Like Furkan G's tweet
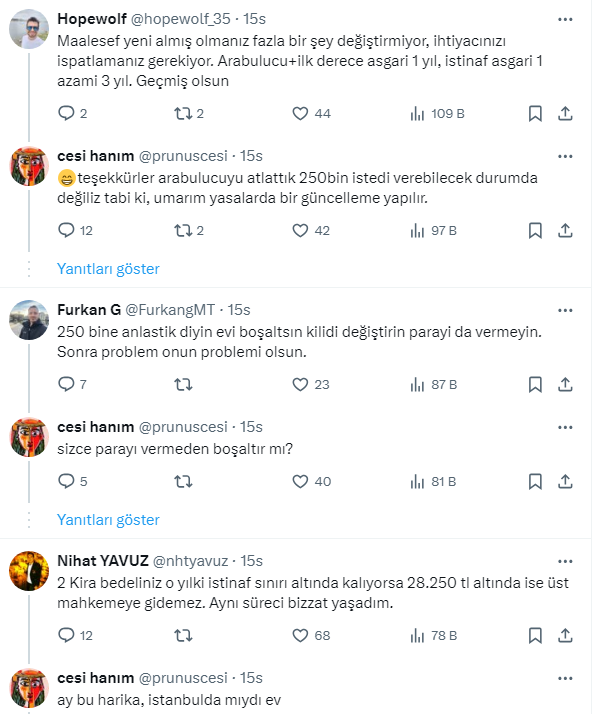Image resolution: width=606 pixels, height=714 pixels. [x=300, y=384]
